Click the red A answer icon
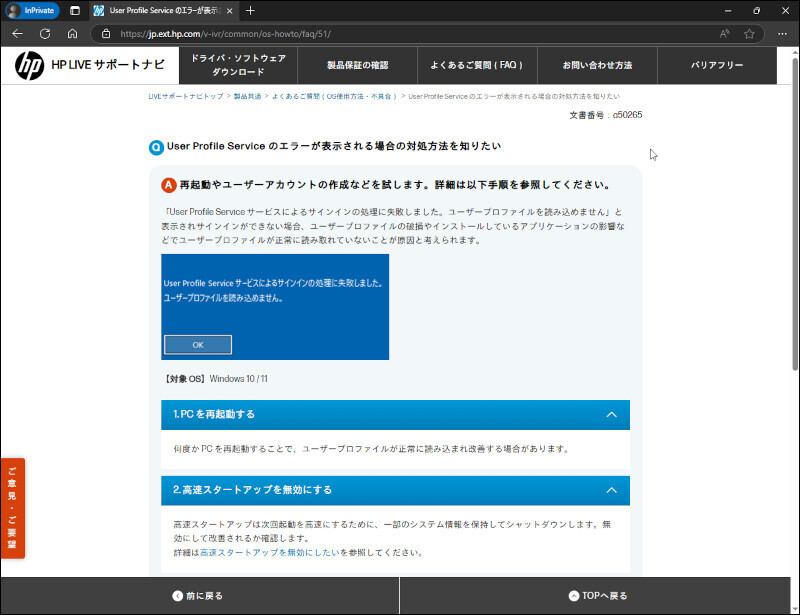This screenshot has height=615, width=800. coord(169,185)
